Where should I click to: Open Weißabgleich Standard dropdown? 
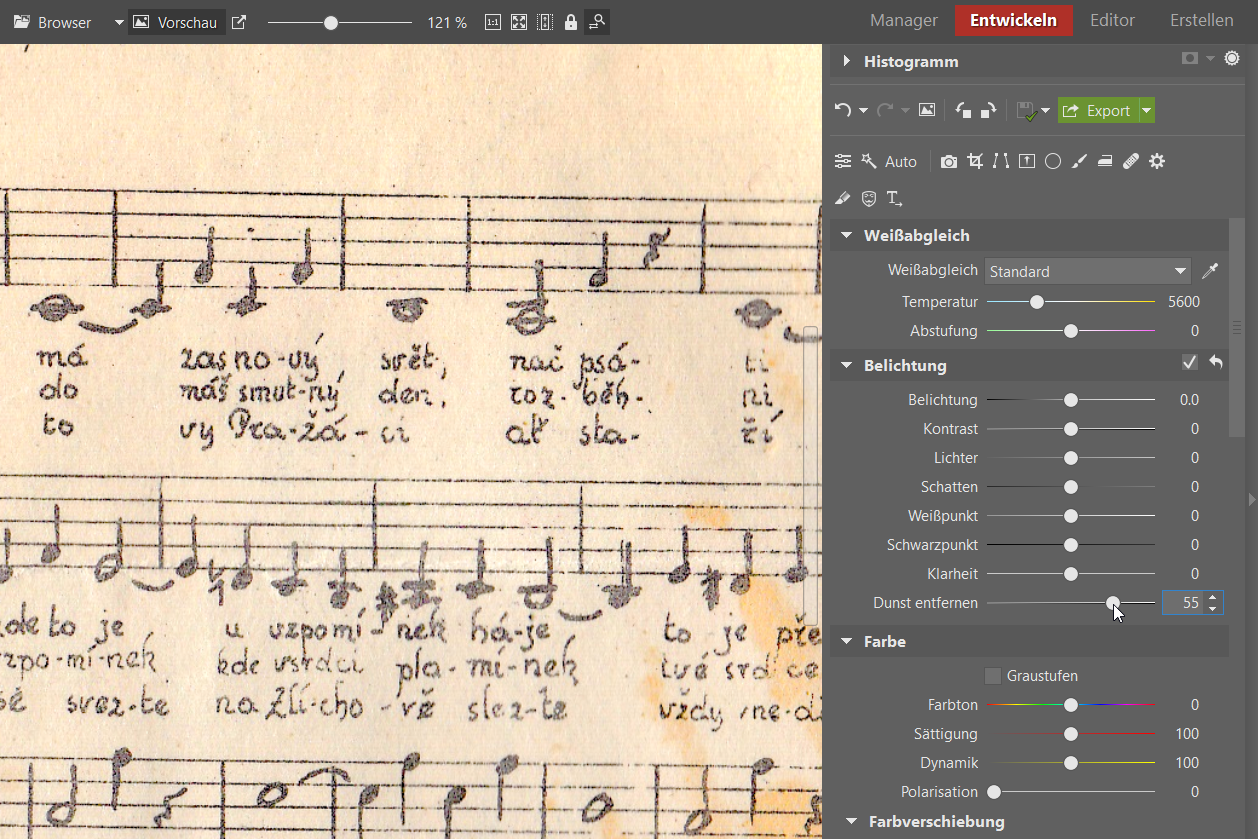(x=1088, y=271)
